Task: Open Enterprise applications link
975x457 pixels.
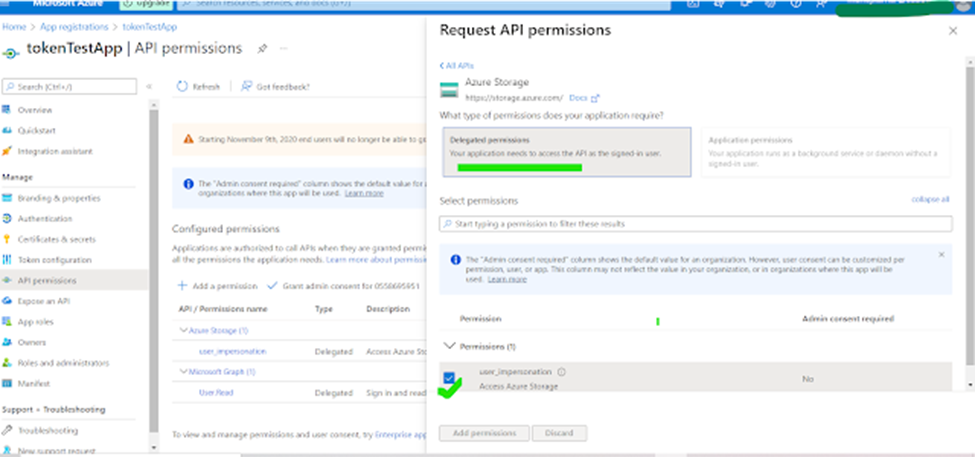Action: click(401, 435)
